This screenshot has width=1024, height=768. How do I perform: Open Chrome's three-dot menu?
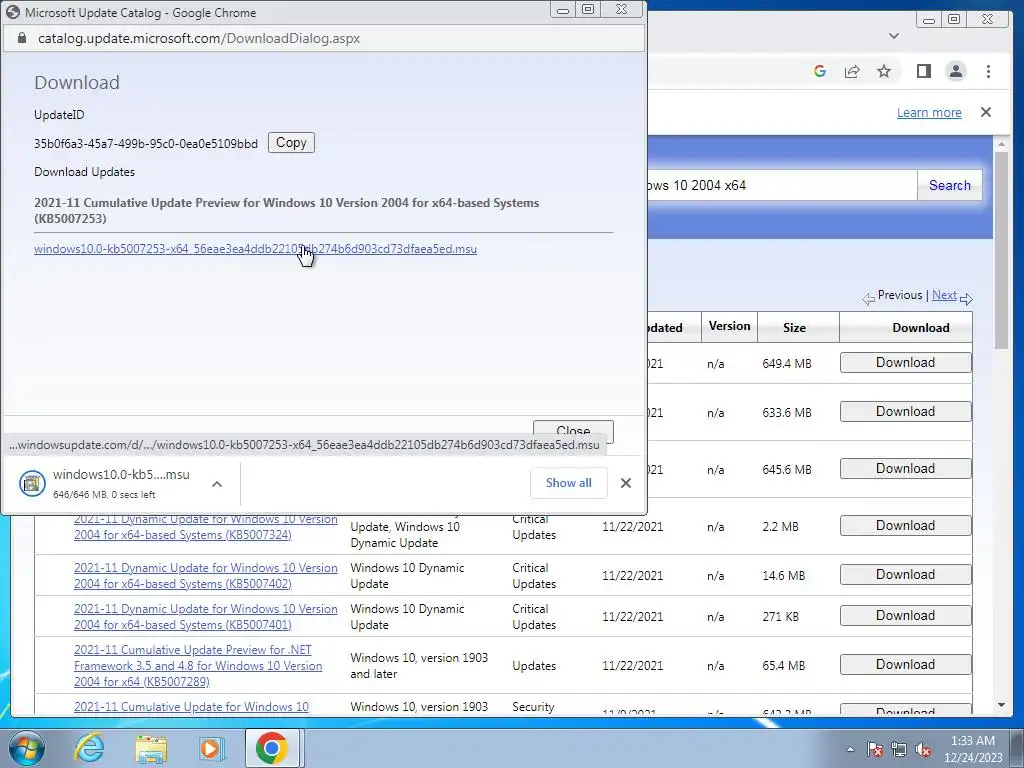[988, 71]
